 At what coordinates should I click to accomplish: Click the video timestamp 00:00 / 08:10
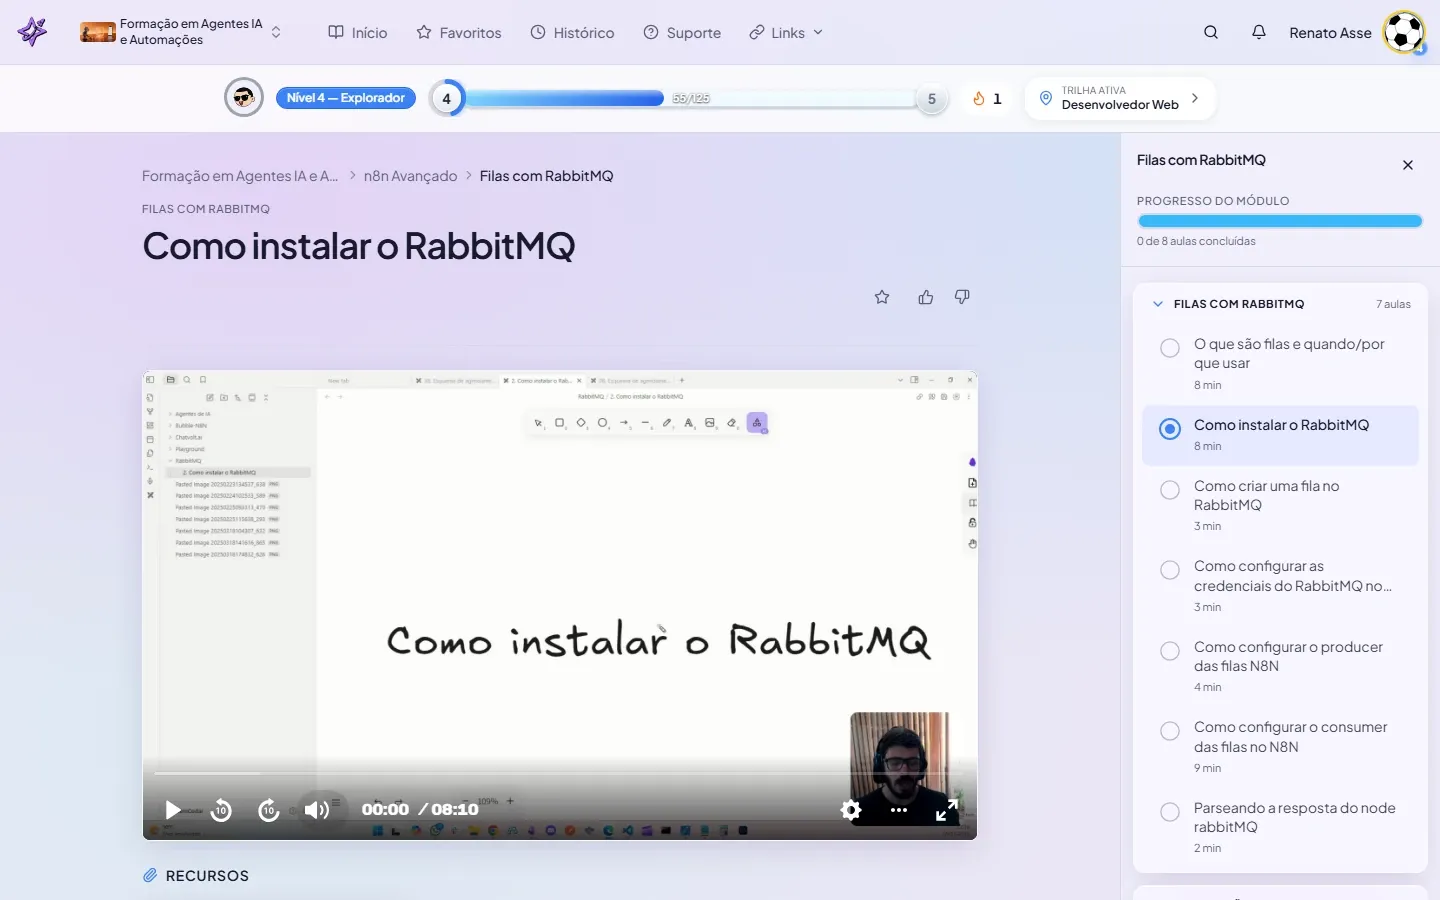click(x=420, y=810)
